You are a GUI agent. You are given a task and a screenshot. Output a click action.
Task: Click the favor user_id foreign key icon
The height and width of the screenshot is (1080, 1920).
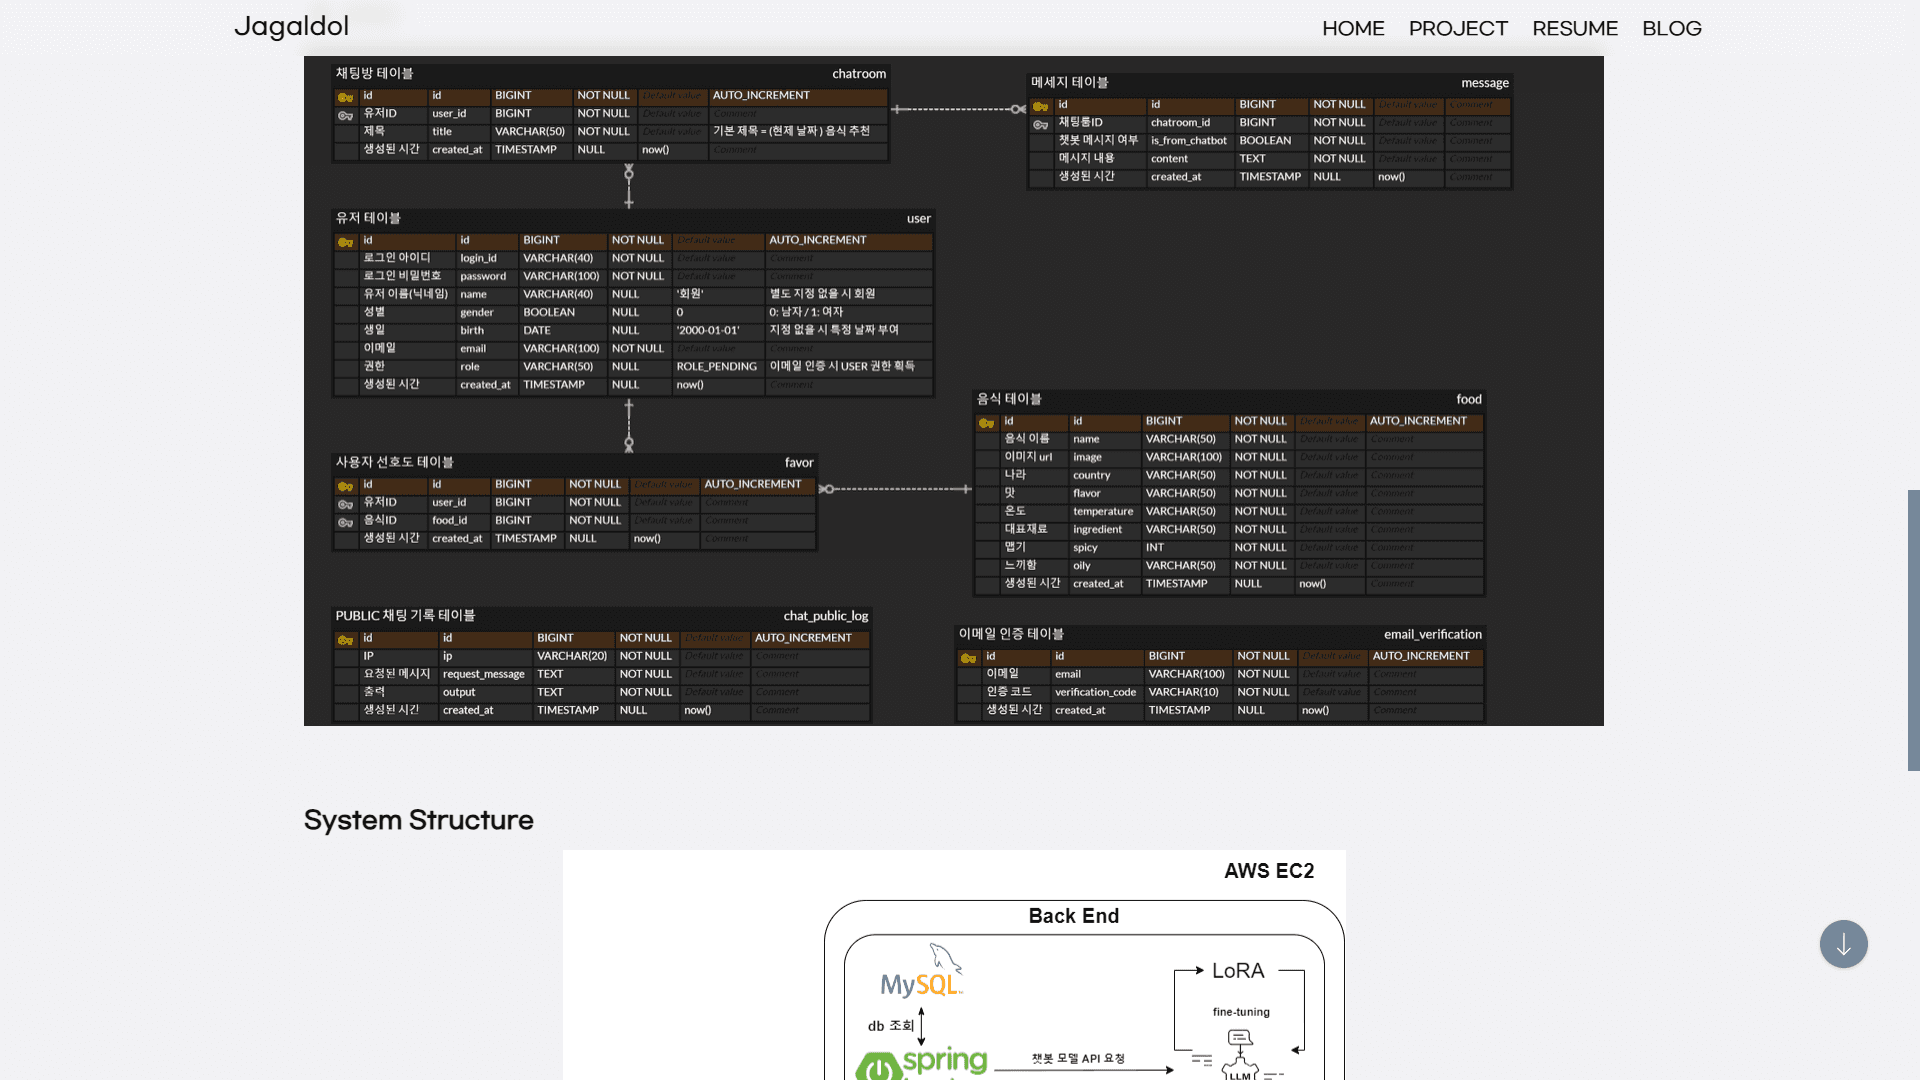346,504
